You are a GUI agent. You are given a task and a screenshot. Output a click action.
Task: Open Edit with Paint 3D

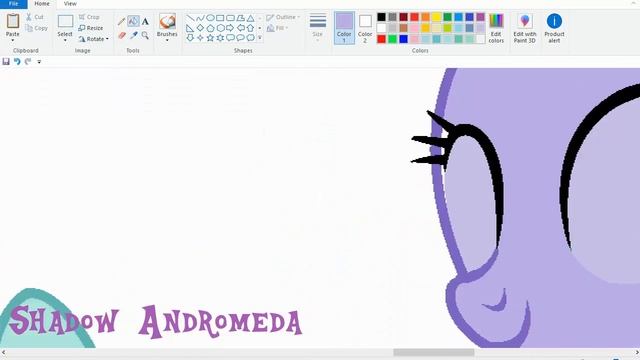click(524, 28)
